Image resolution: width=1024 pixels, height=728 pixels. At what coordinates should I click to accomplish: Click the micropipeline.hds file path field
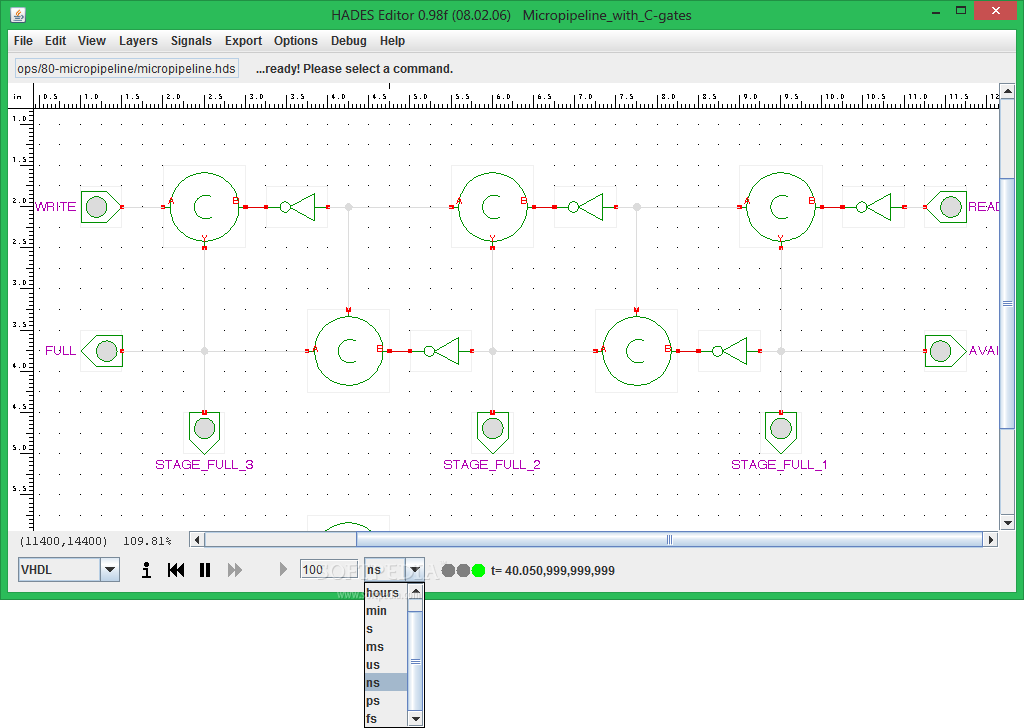(127, 69)
